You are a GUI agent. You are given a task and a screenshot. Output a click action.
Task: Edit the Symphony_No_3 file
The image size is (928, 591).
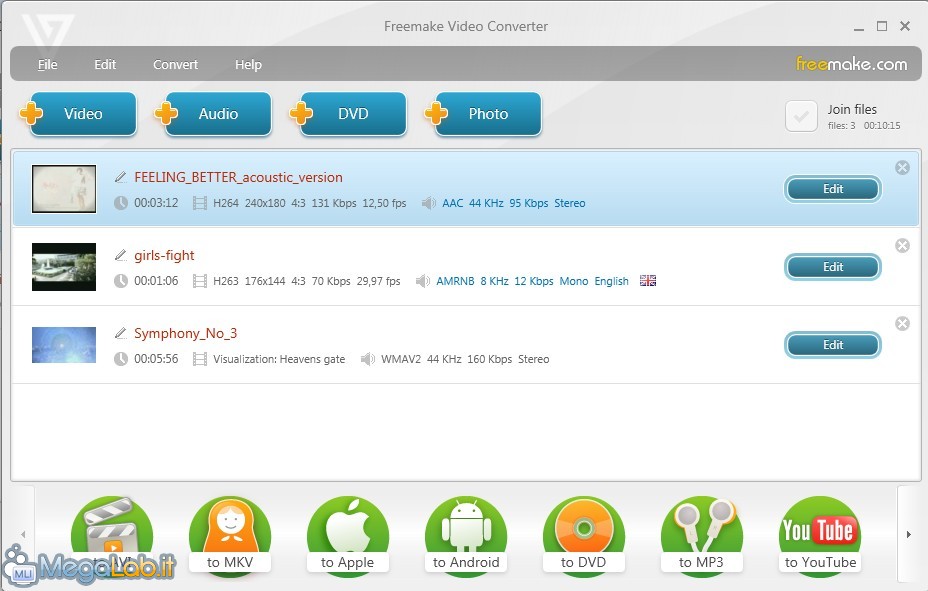click(x=833, y=345)
